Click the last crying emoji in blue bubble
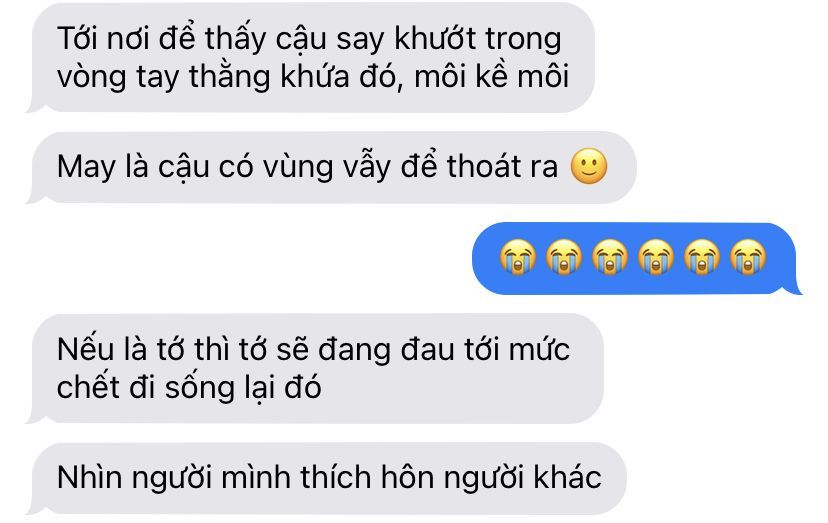 coord(748,257)
